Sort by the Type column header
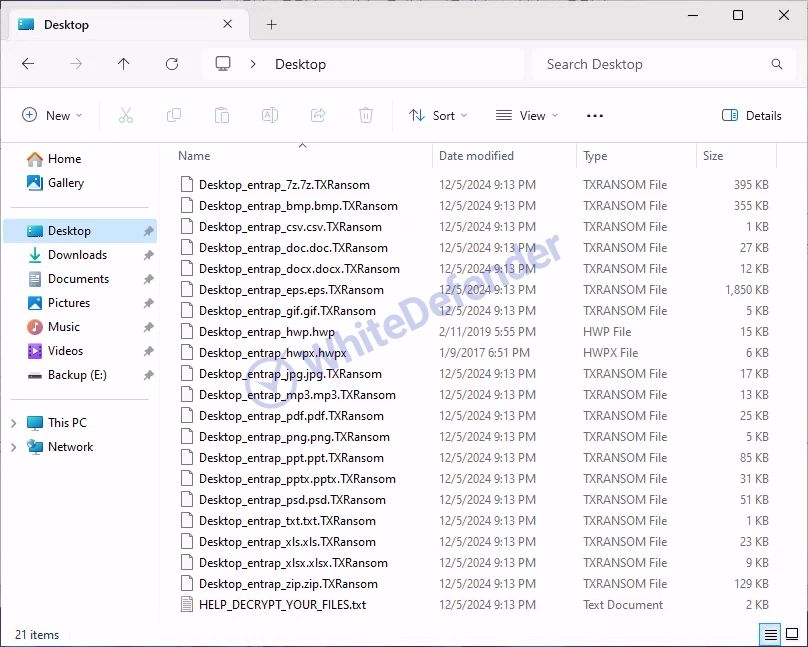Image resolution: width=808 pixels, height=647 pixels. point(595,156)
